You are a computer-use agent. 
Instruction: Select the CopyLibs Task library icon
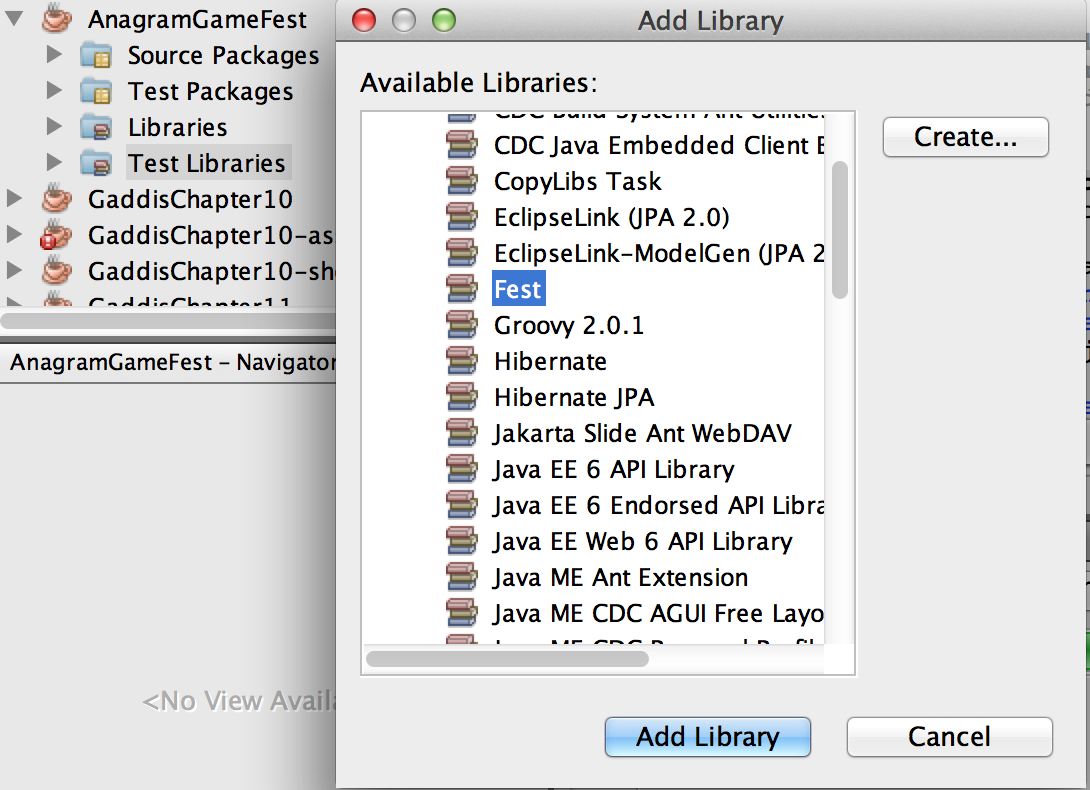point(462,181)
